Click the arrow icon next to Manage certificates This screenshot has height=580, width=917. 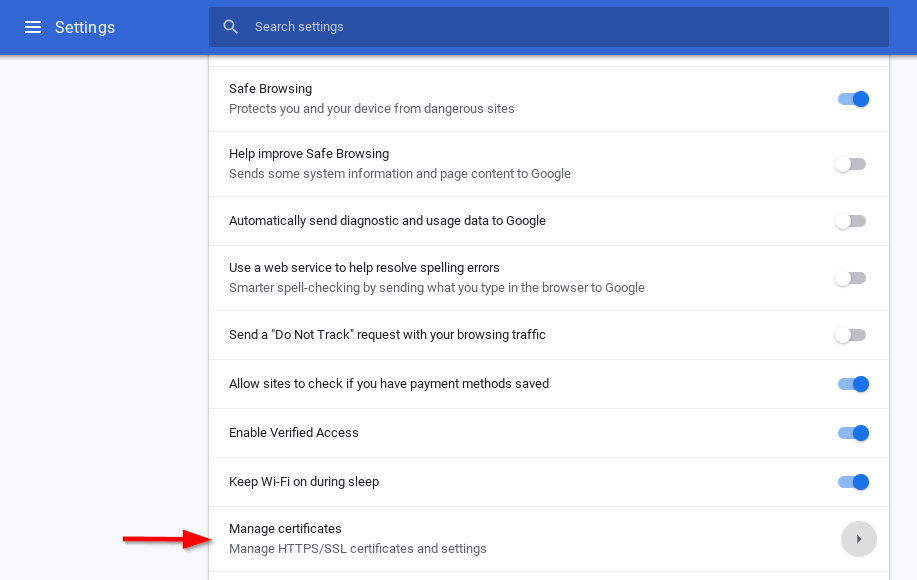(858, 539)
